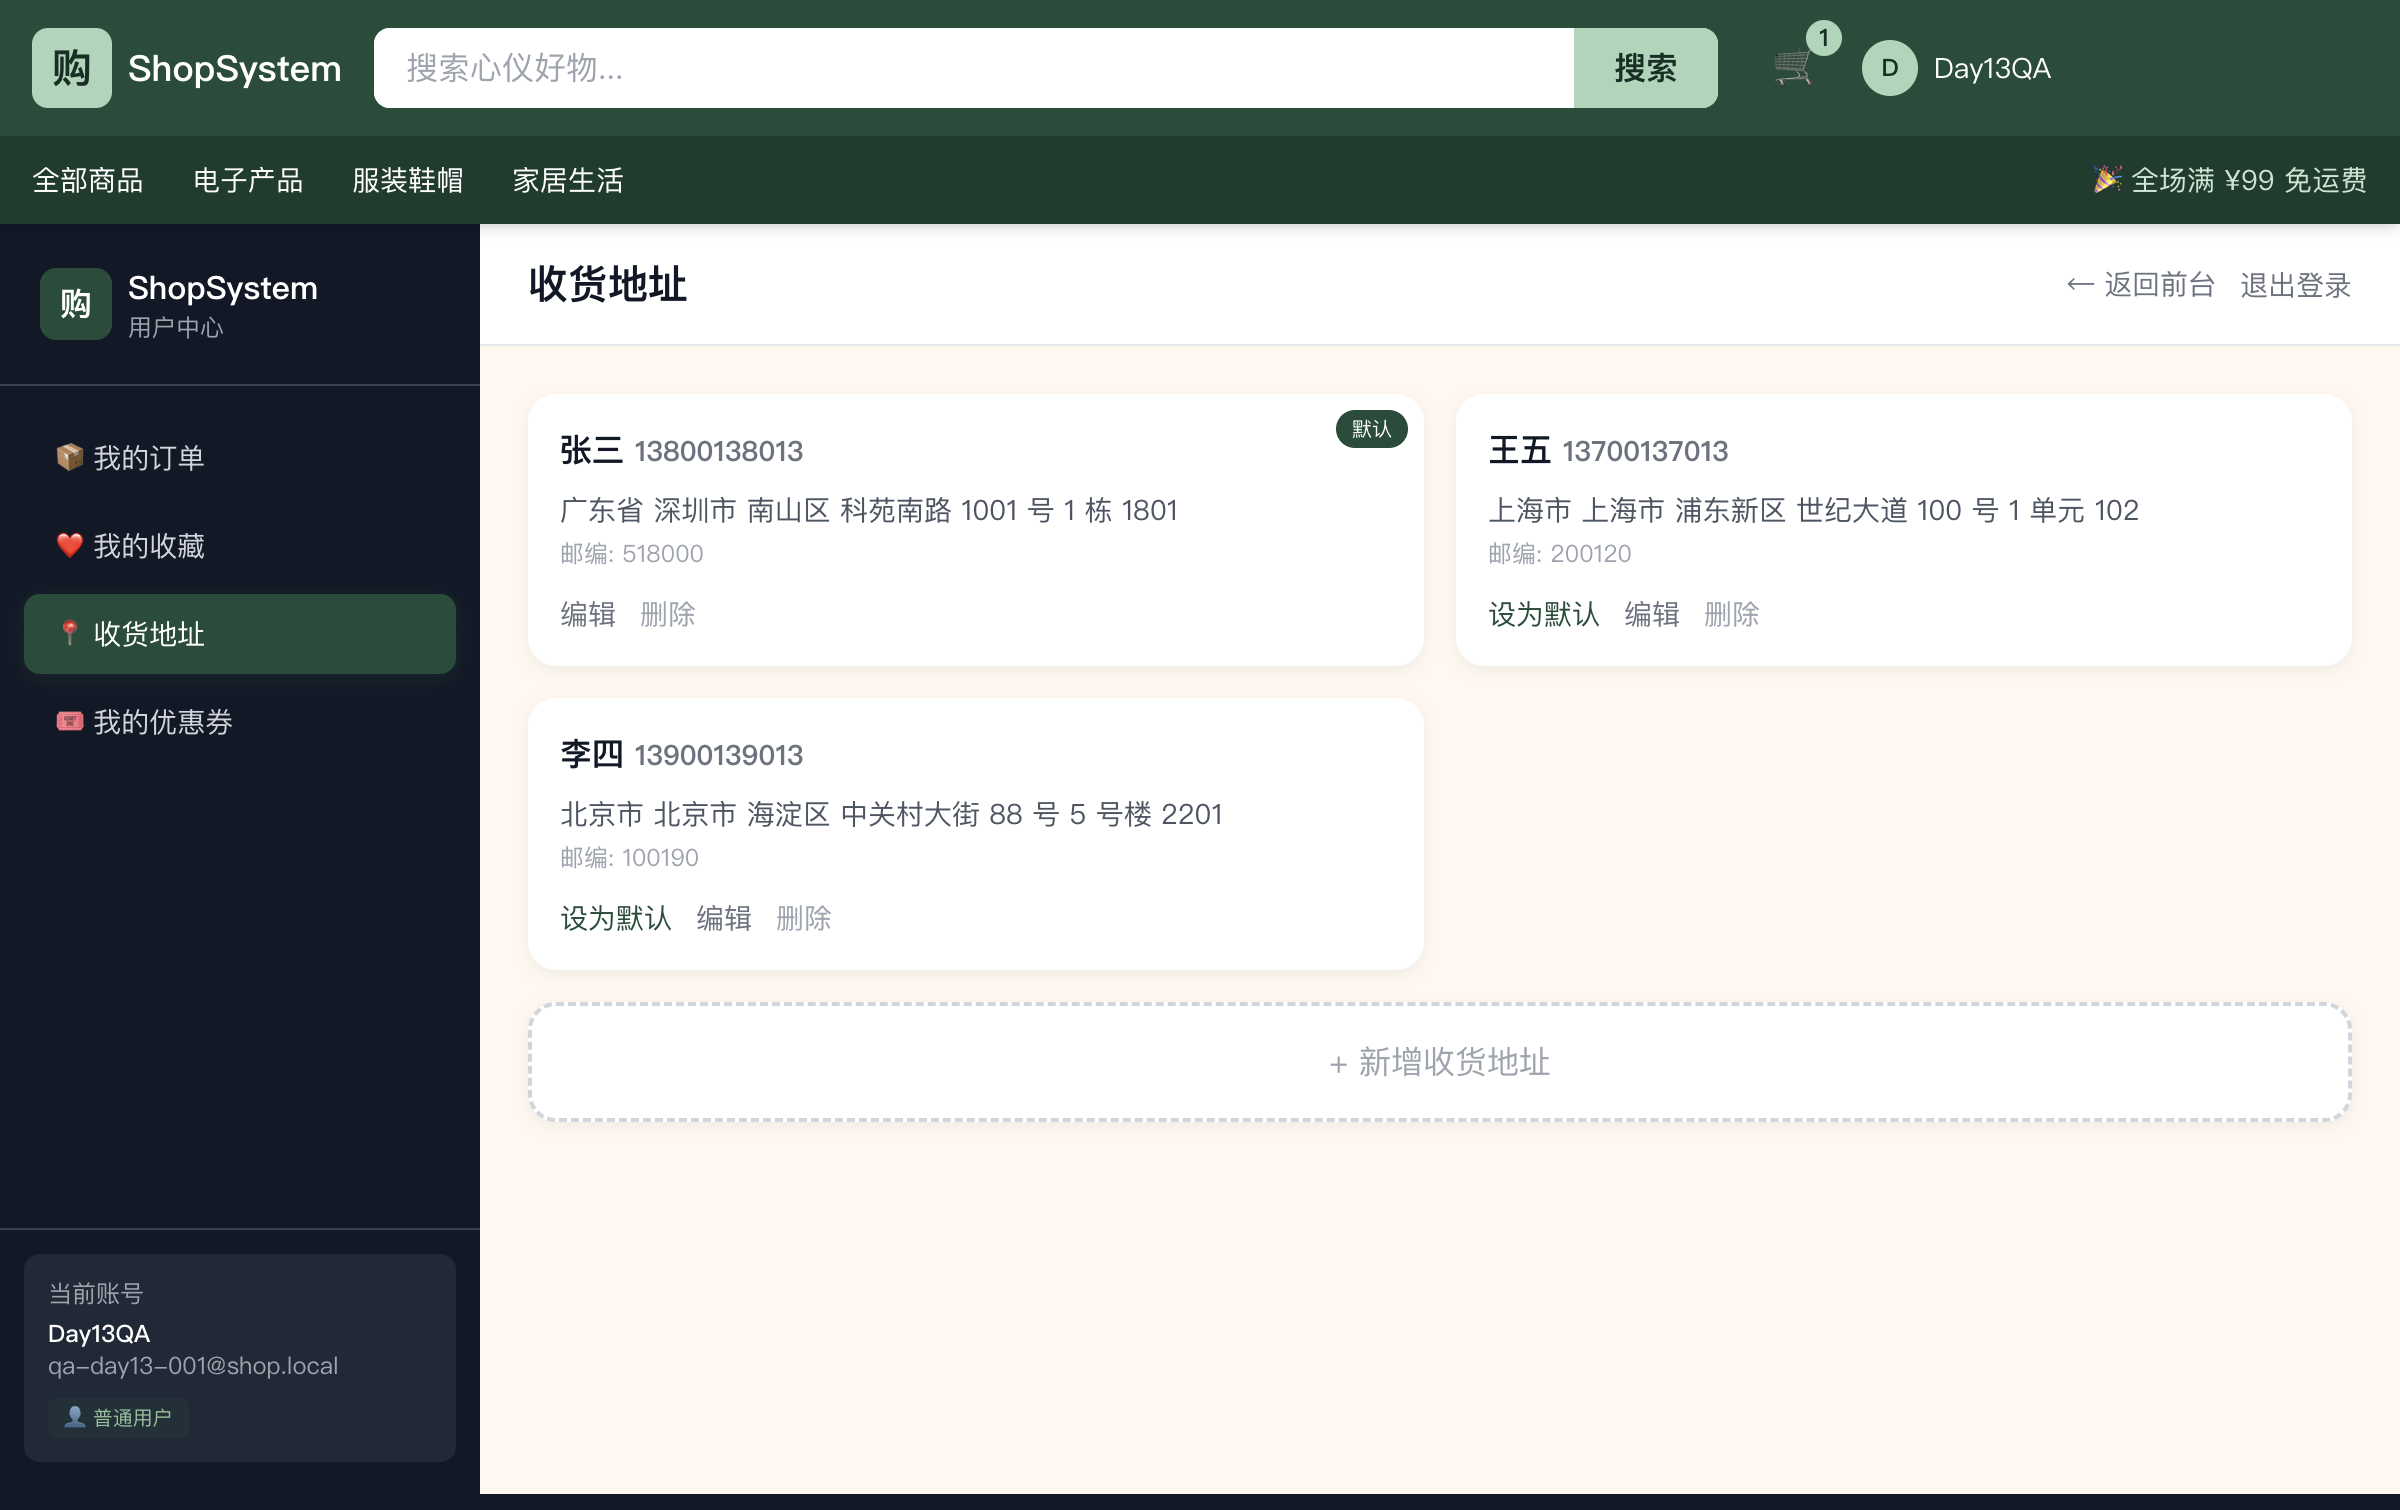Viewport: 2400px width, 1510px height.
Task: Click the cart badge showing 1
Action: coord(1824,38)
